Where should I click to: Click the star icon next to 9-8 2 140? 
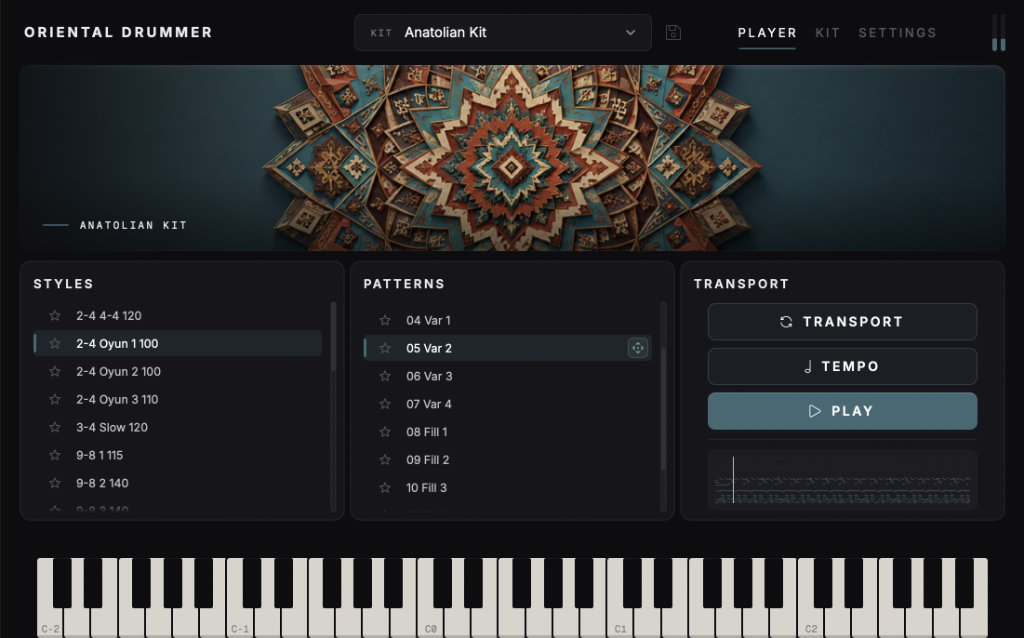tap(55, 483)
